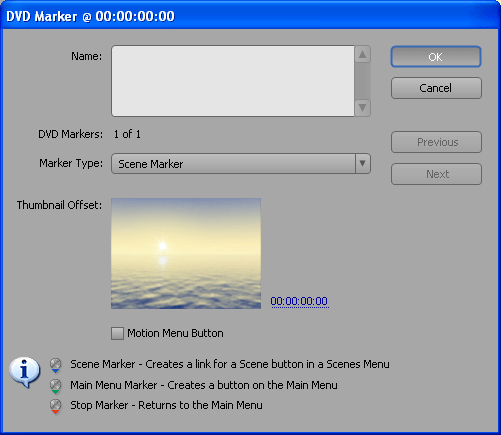The image size is (501, 435).
Task: Go to the Next DVD marker
Action: (436, 174)
